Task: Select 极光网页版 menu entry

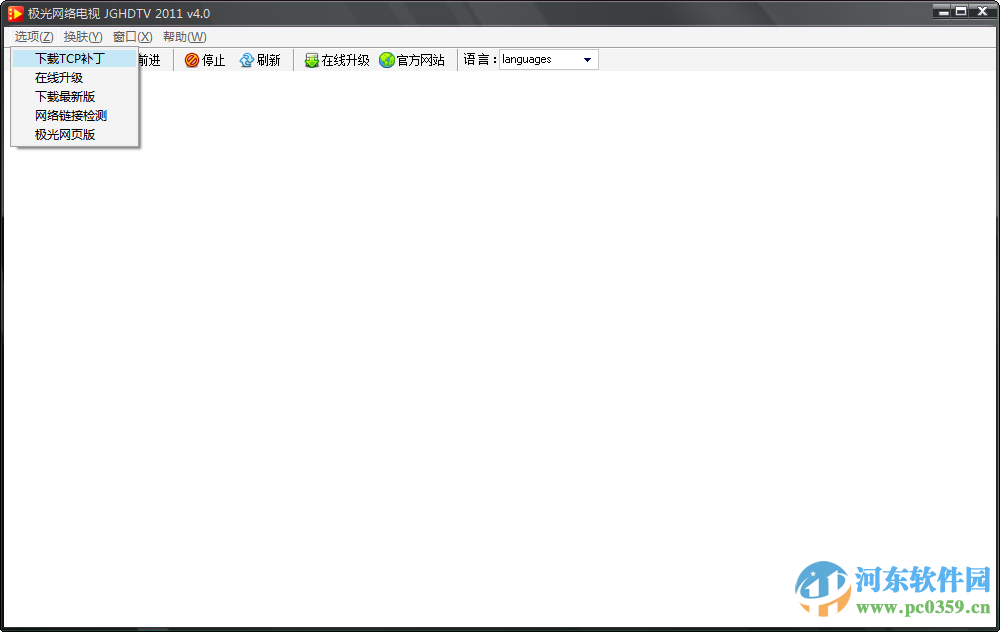Action: coord(75,135)
